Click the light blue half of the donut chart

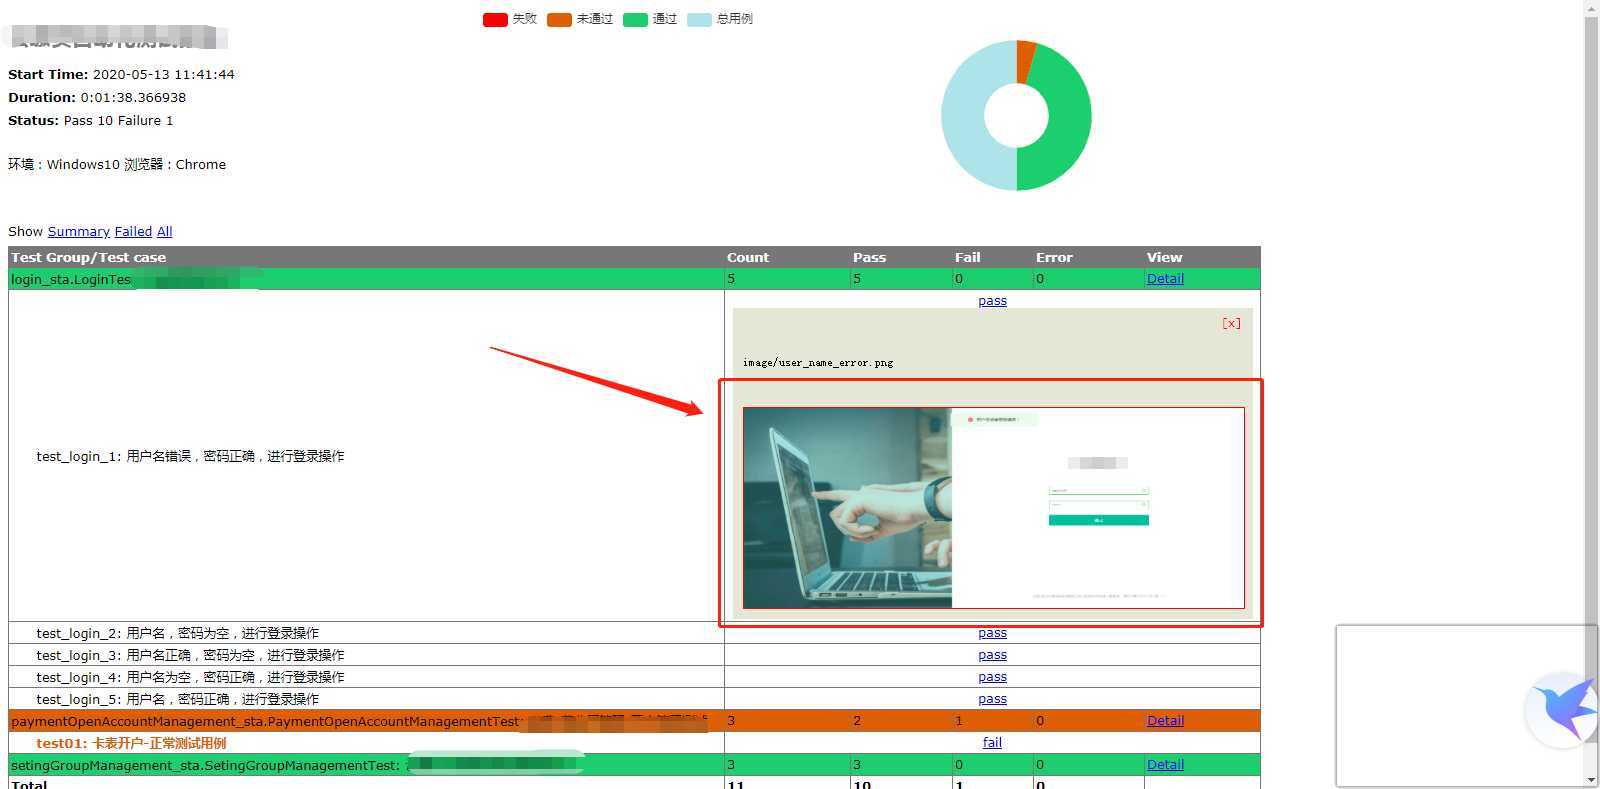click(963, 116)
